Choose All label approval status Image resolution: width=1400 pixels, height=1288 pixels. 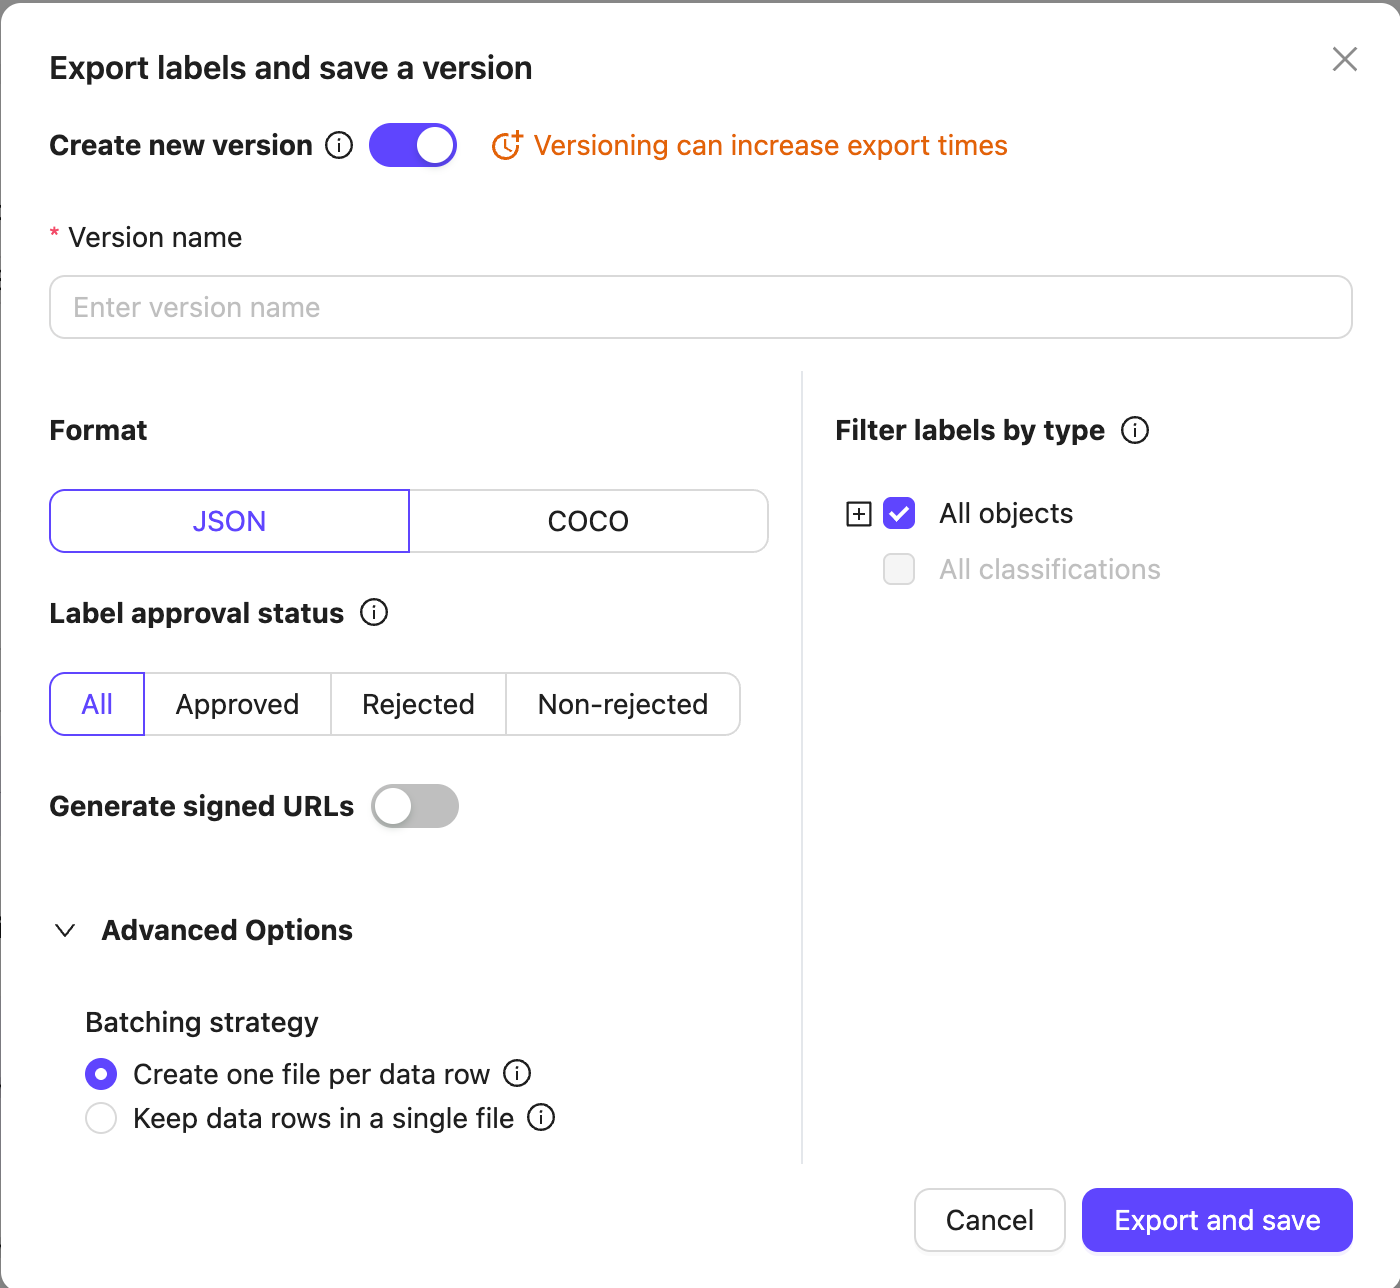coord(97,704)
